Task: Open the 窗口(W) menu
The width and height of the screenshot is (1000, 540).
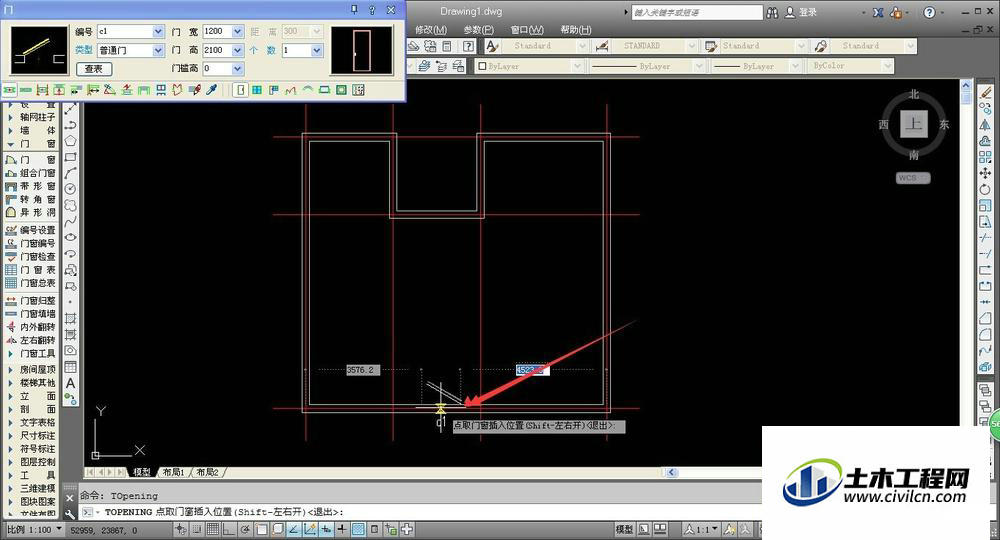Action: [x=527, y=29]
